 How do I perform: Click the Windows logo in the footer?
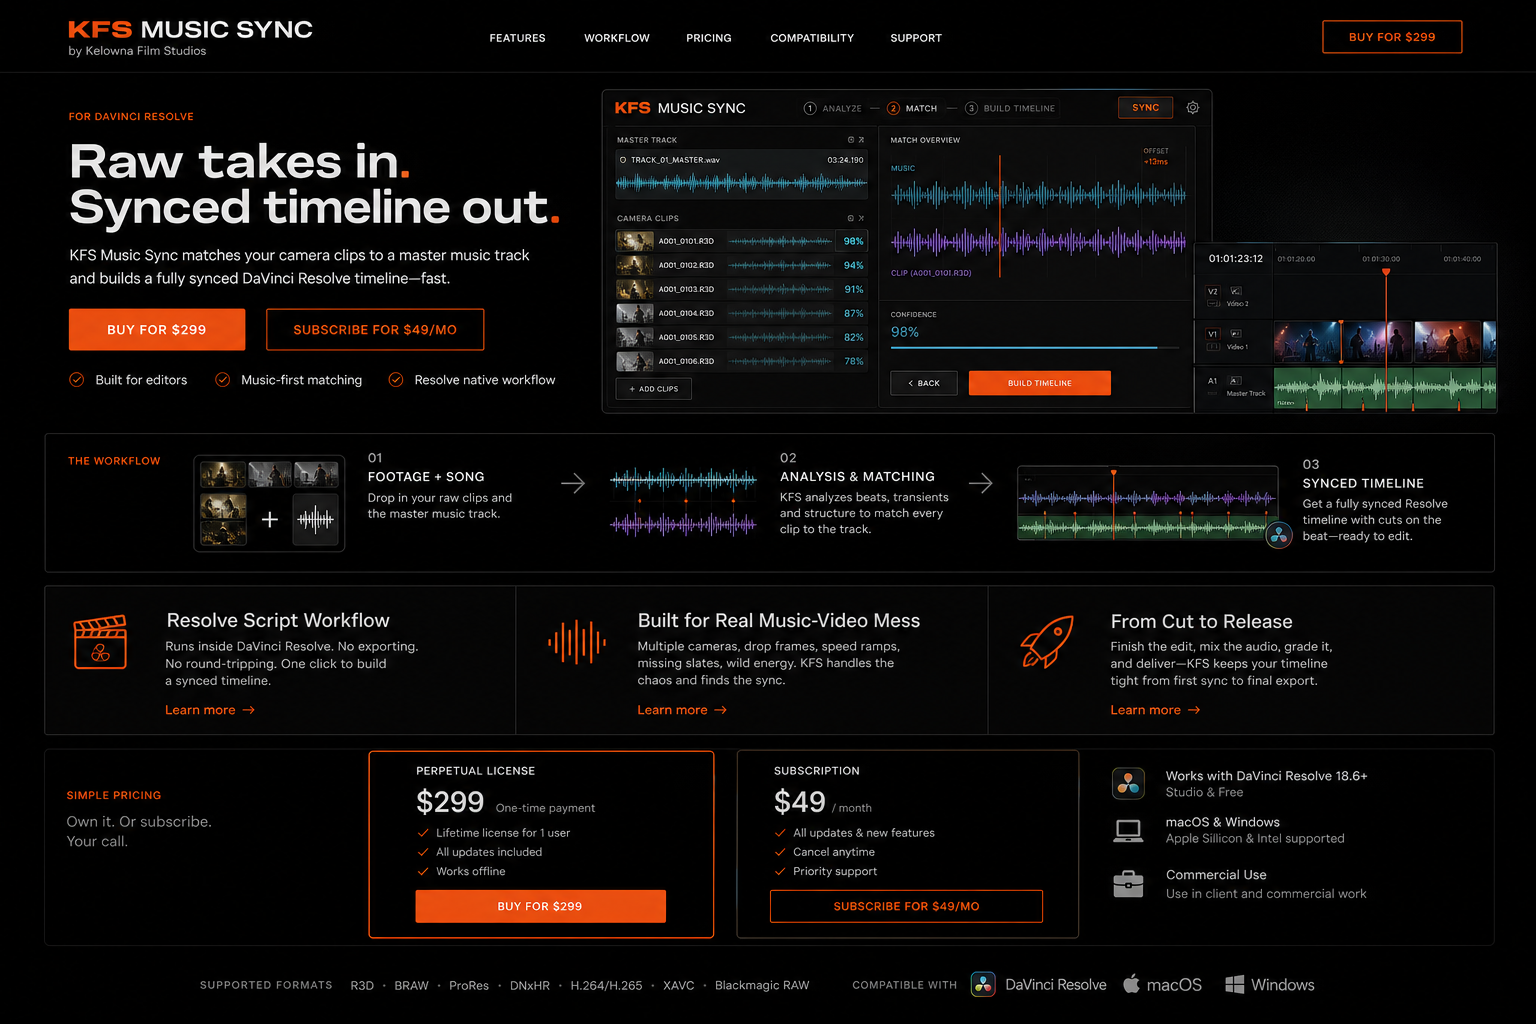(1235, 985)
